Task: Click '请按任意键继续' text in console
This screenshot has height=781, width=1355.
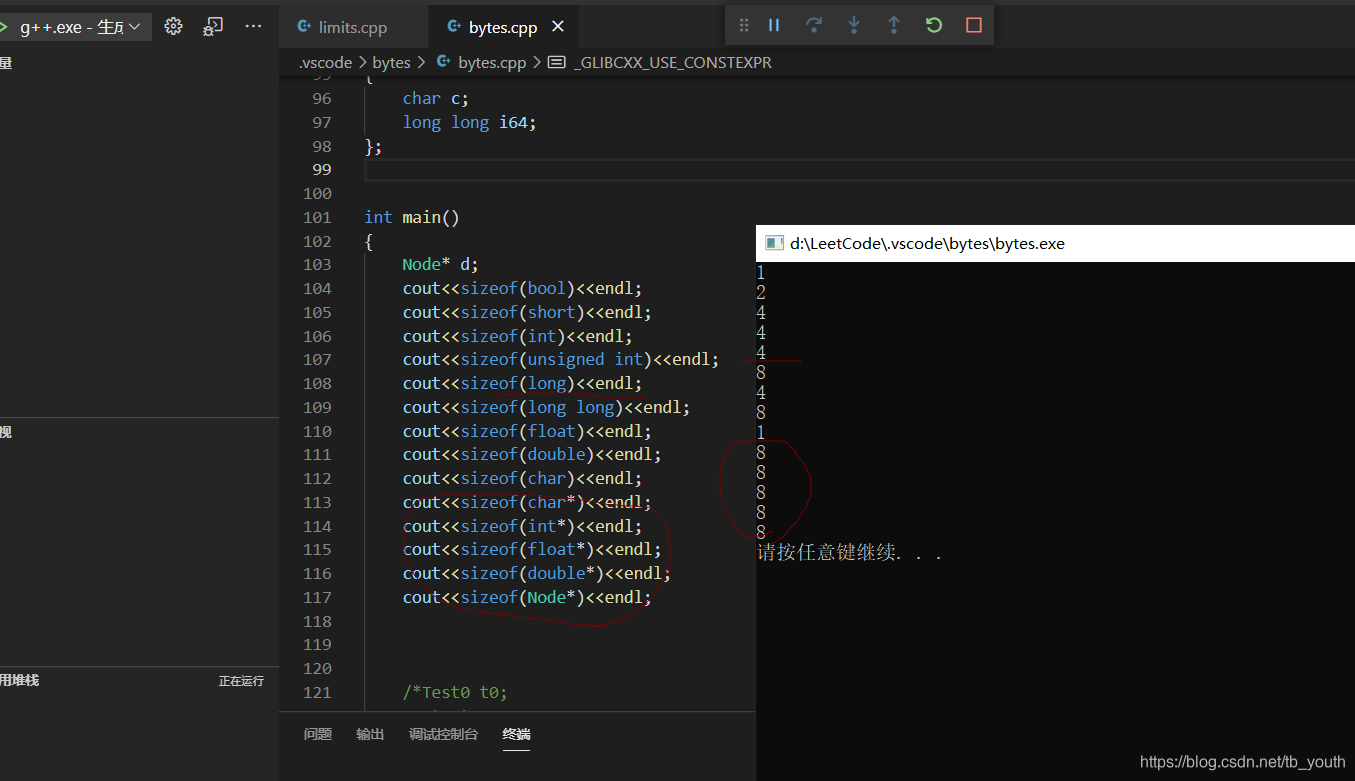Action: [827, 552]
